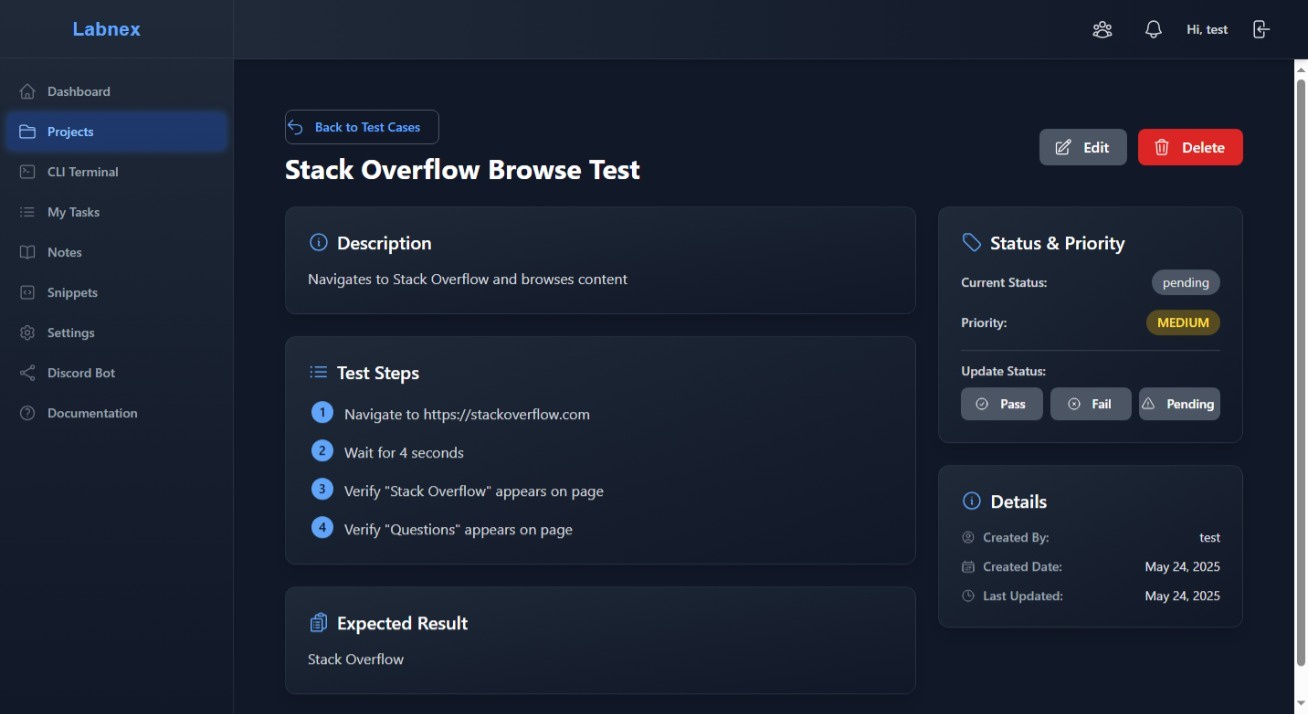1308x714 pixels.
Task: Click the Notes book icon
Action: coord(28,252)
